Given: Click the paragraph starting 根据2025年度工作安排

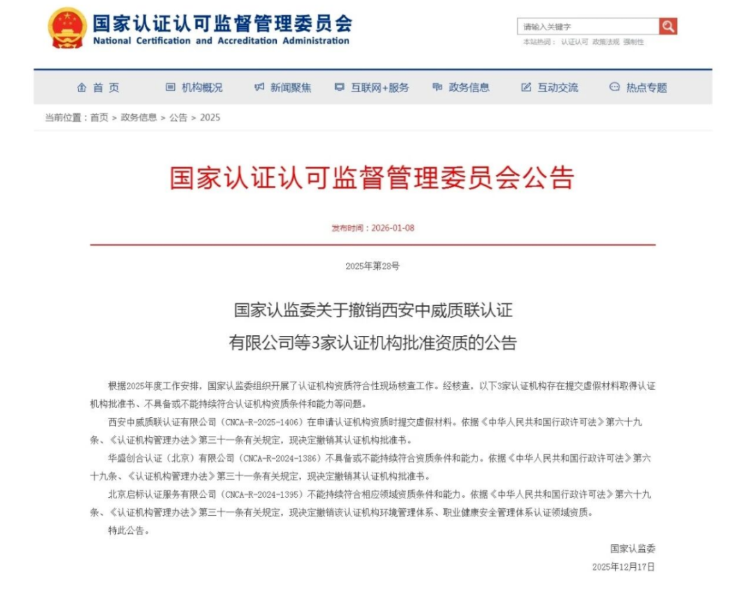Looking at the screenshot, I should click(372, 395).
